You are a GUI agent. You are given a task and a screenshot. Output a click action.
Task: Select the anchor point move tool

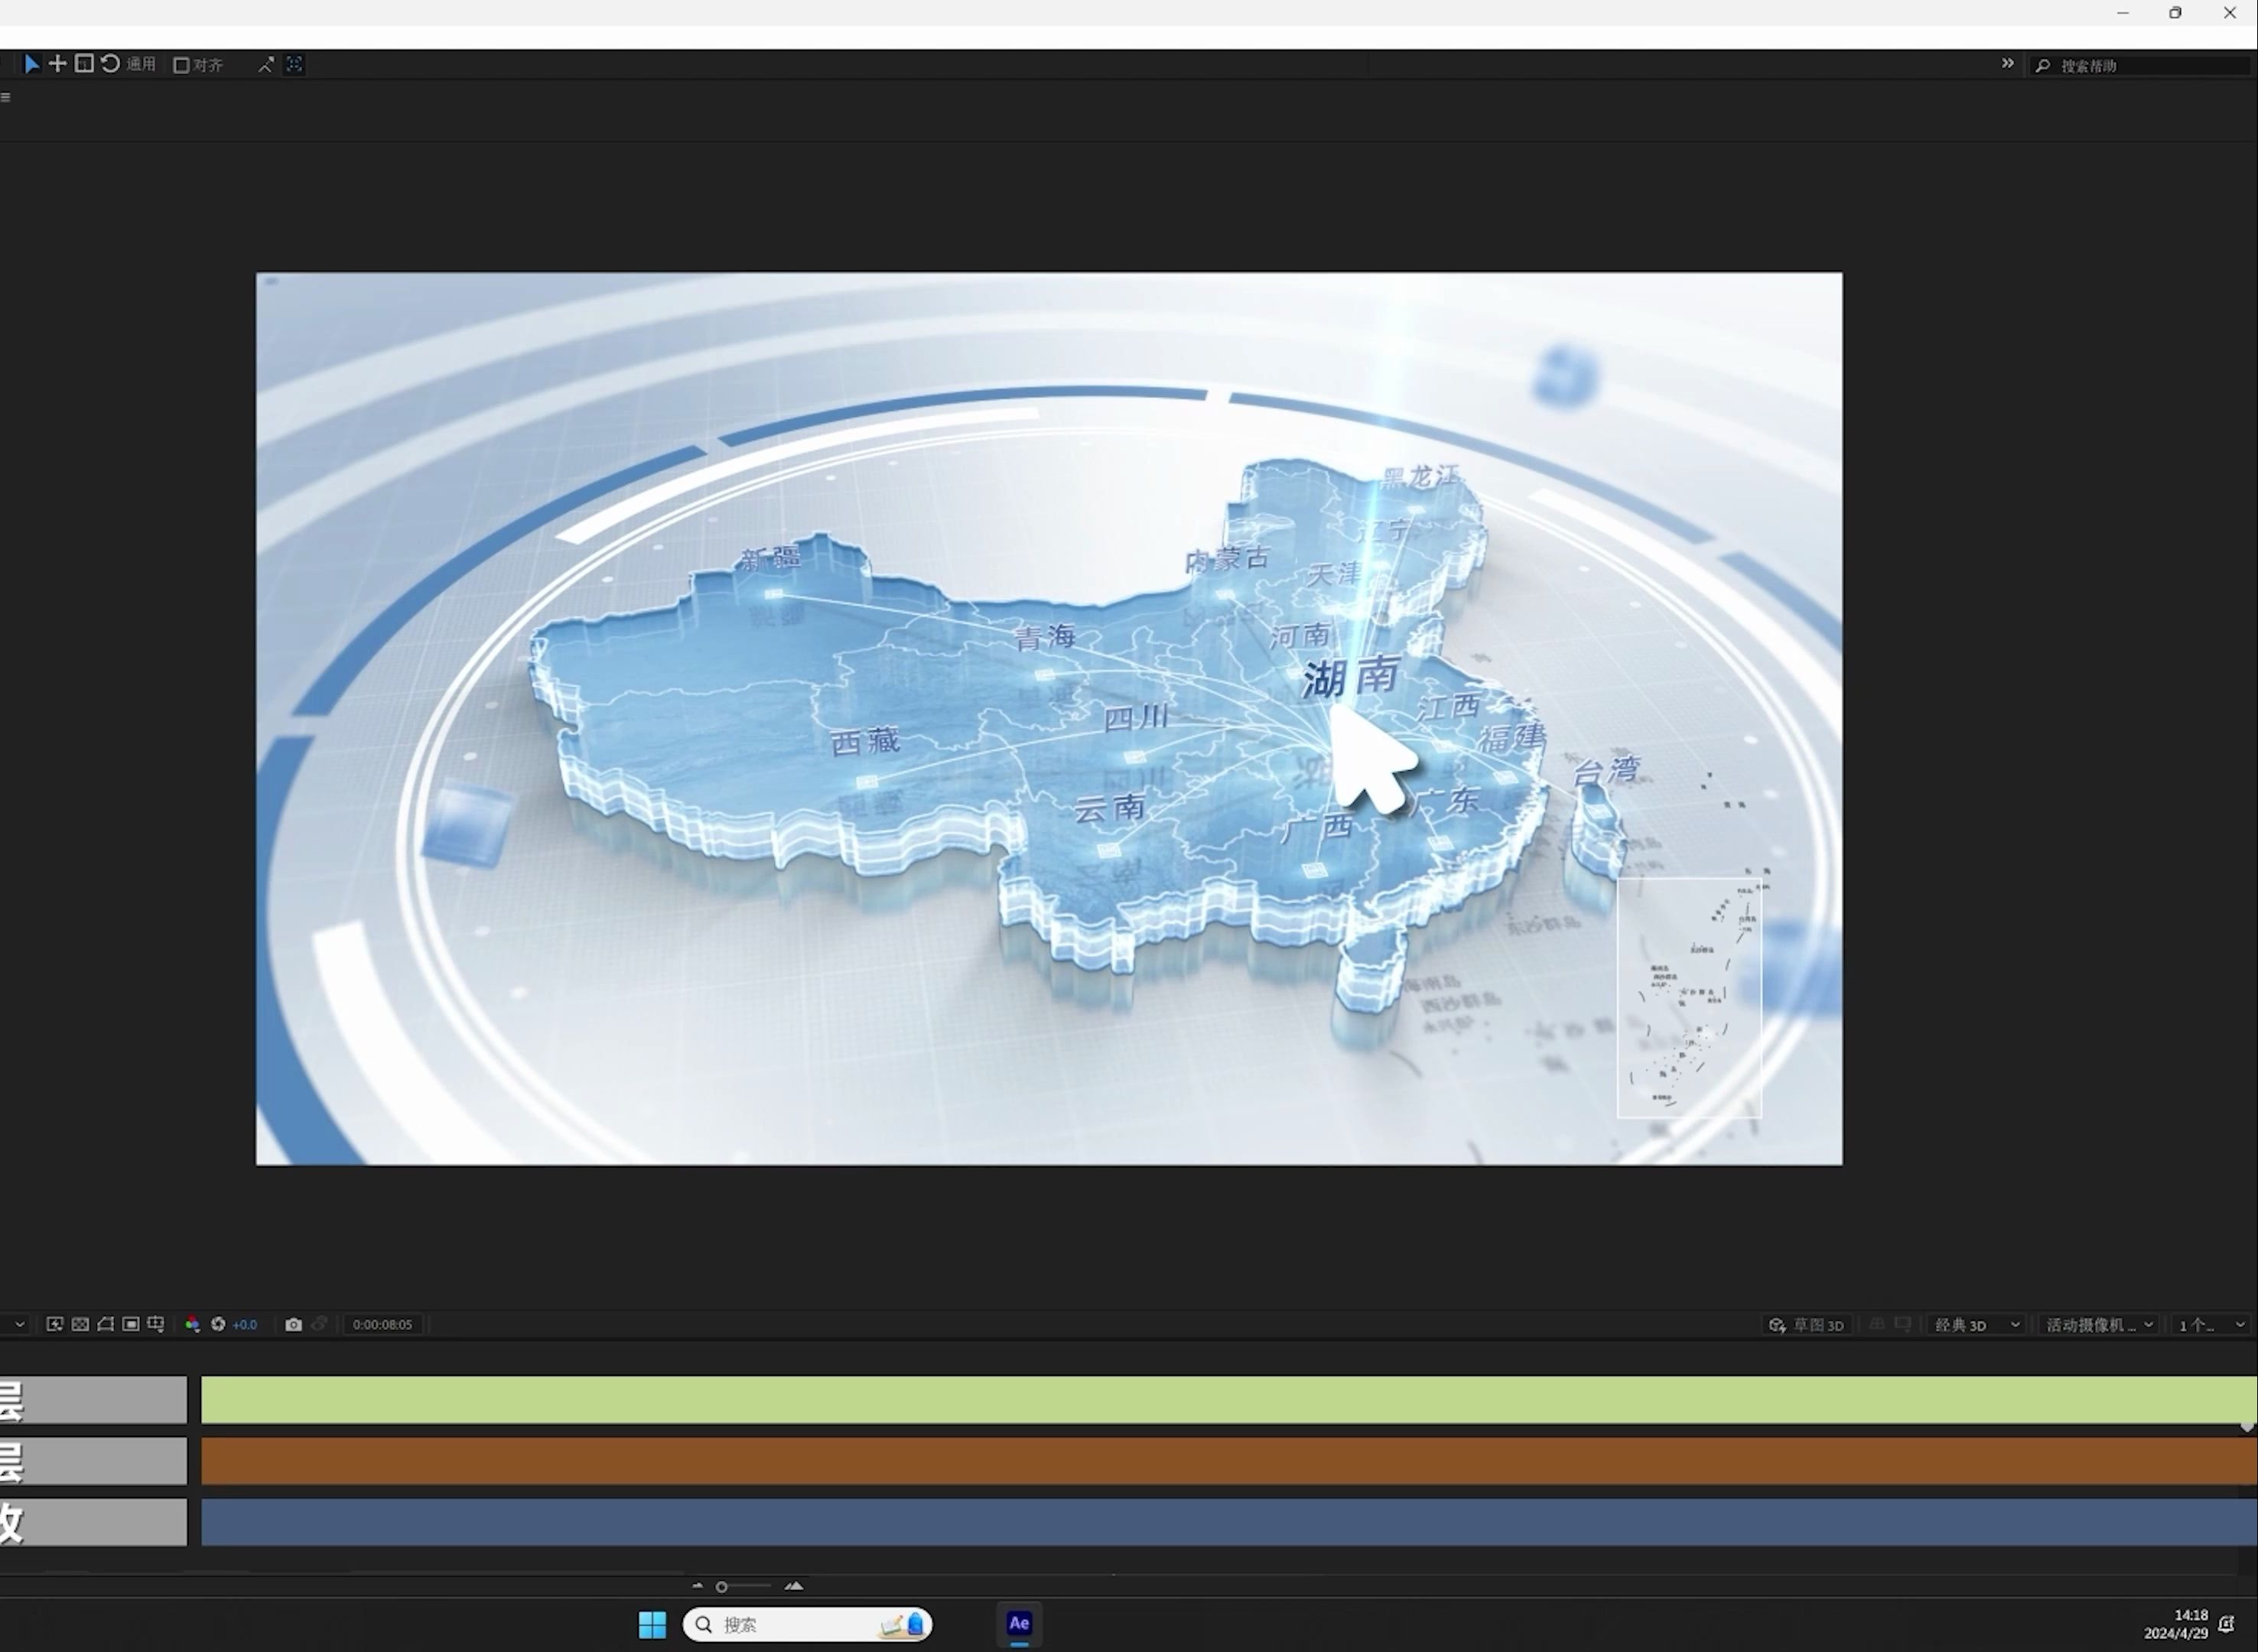[x=58, y=64]
